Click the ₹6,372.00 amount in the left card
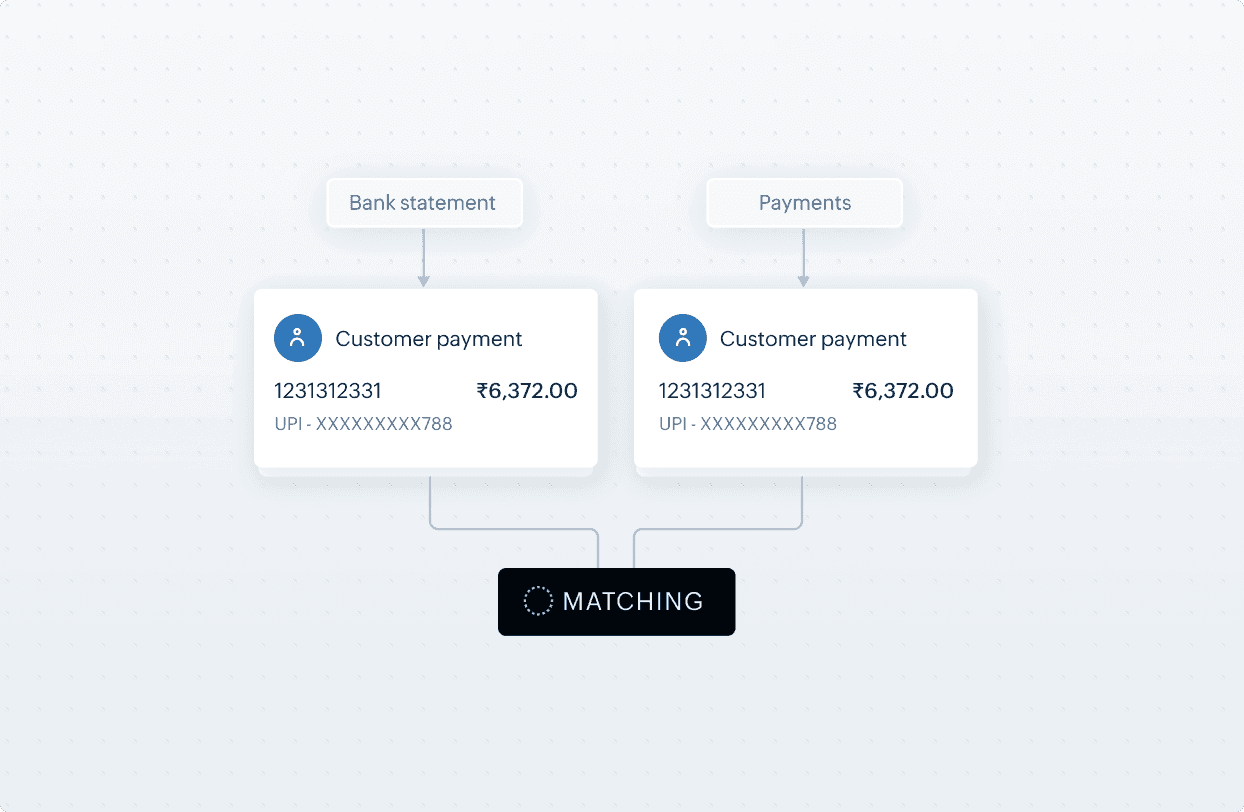 point(527,391)
